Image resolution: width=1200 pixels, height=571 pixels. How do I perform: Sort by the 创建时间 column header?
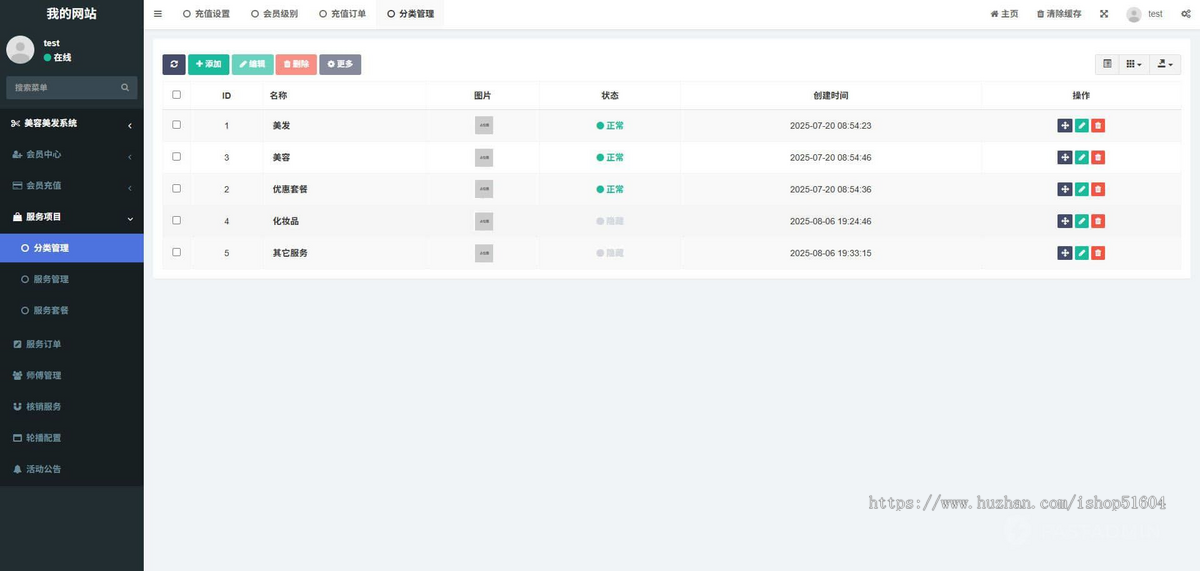pyautogui.click(x=831, y=95)
